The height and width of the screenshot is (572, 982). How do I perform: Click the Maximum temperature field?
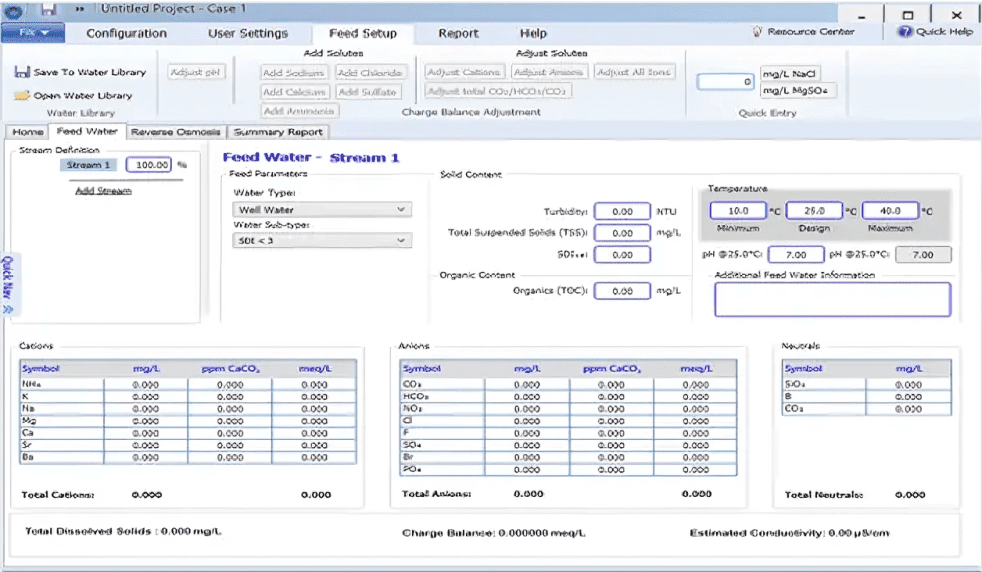tap(891, 211)
